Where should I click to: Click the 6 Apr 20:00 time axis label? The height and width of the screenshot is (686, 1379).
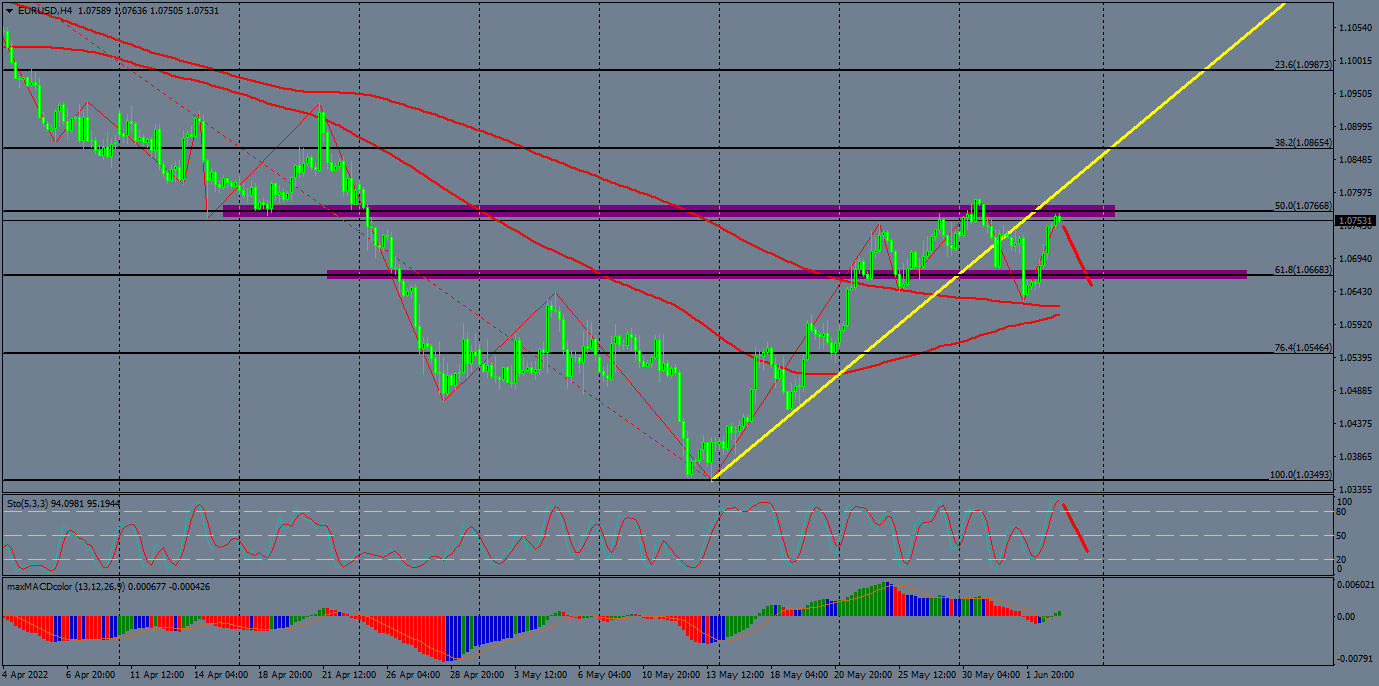(x=92, y=675)
